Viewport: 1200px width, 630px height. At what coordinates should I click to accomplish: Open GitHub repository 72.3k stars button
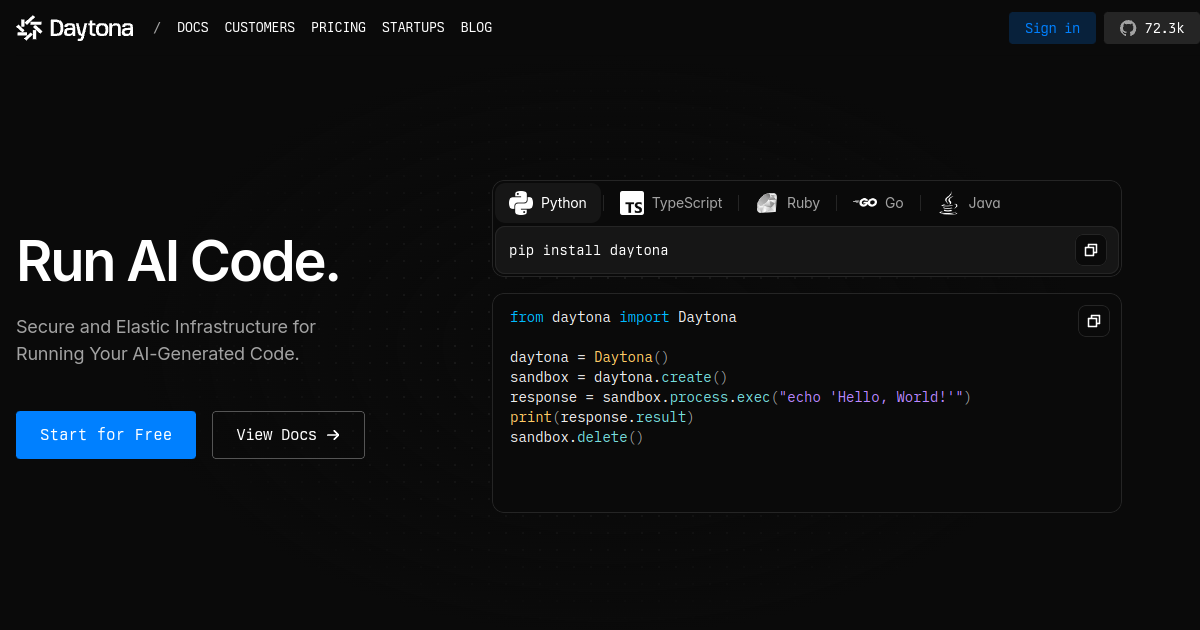1151,28
